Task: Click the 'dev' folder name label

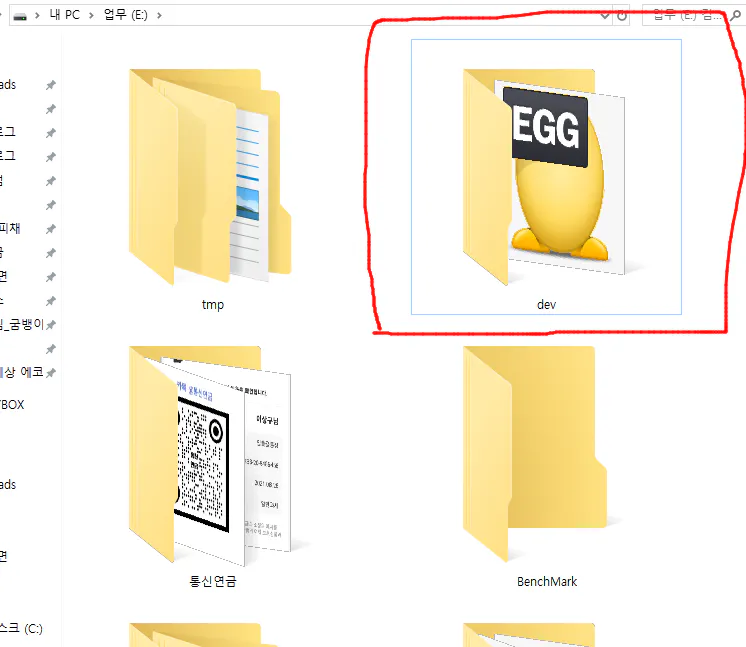Action: pyautogui.click(x=546, y=304)
